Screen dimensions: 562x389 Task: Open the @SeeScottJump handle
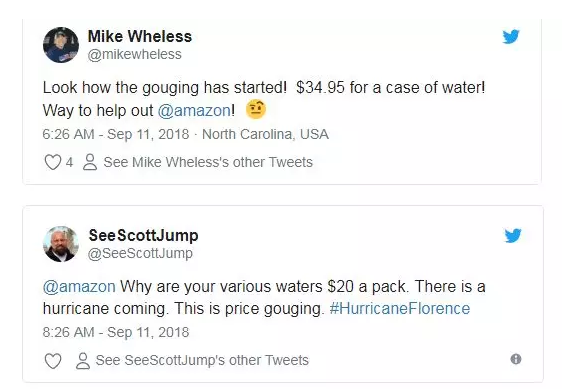click(140, 253)
